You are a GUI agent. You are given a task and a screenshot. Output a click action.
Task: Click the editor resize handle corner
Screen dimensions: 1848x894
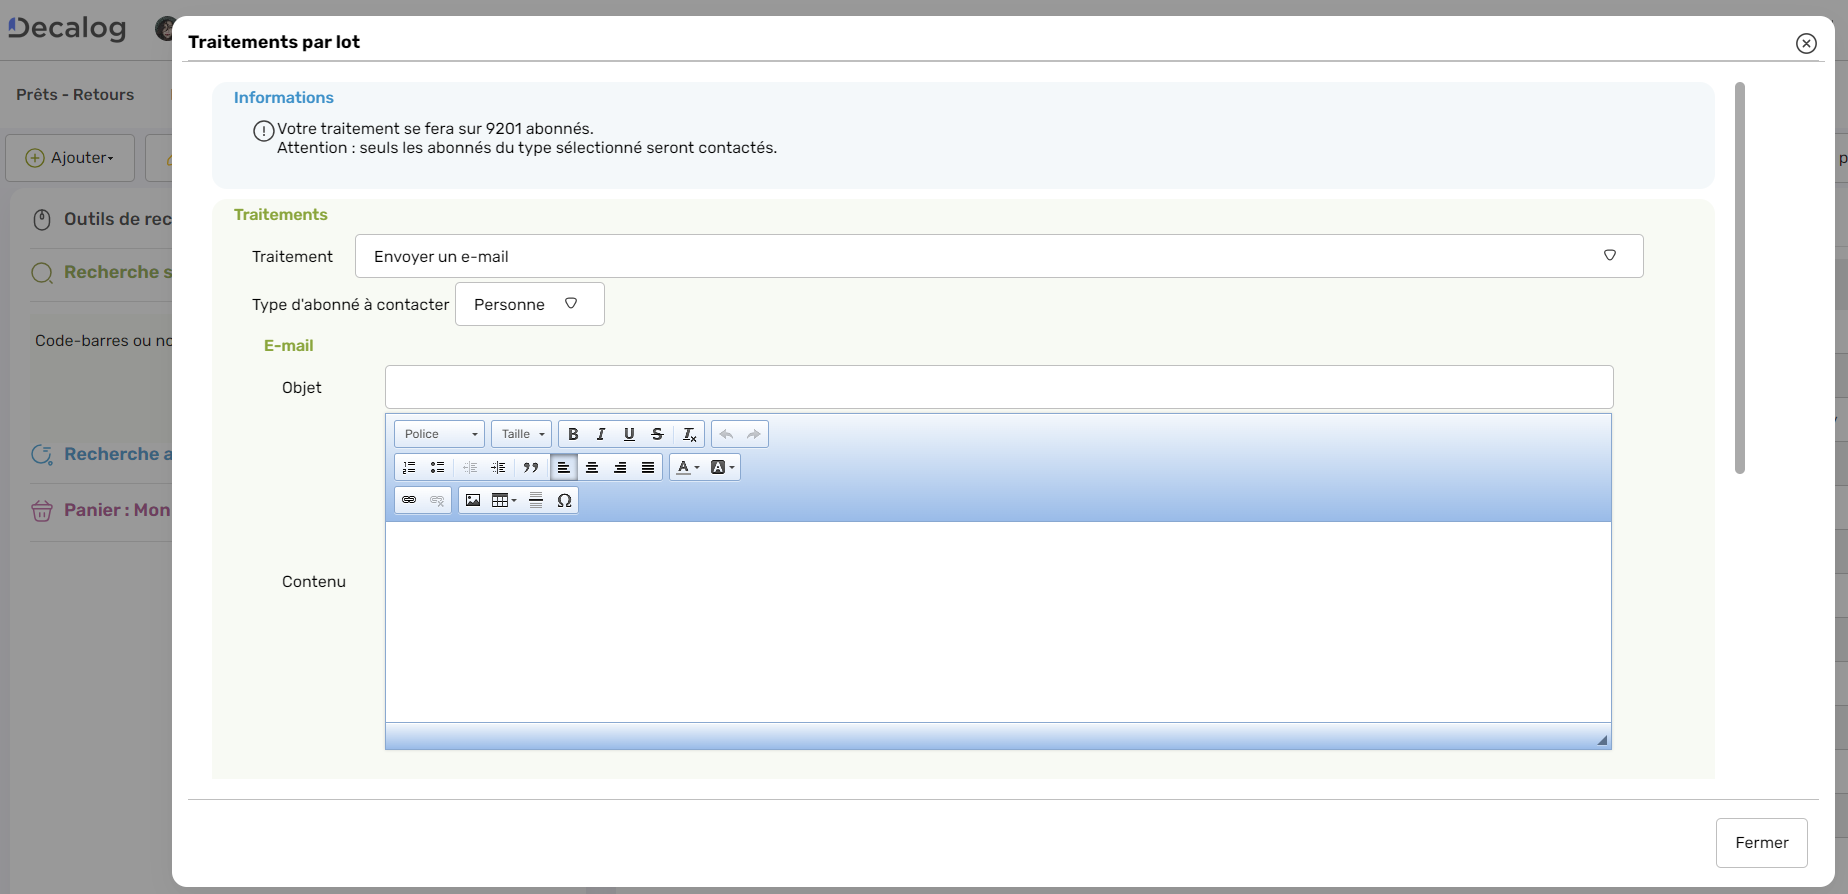click(x=1602, y=740)
